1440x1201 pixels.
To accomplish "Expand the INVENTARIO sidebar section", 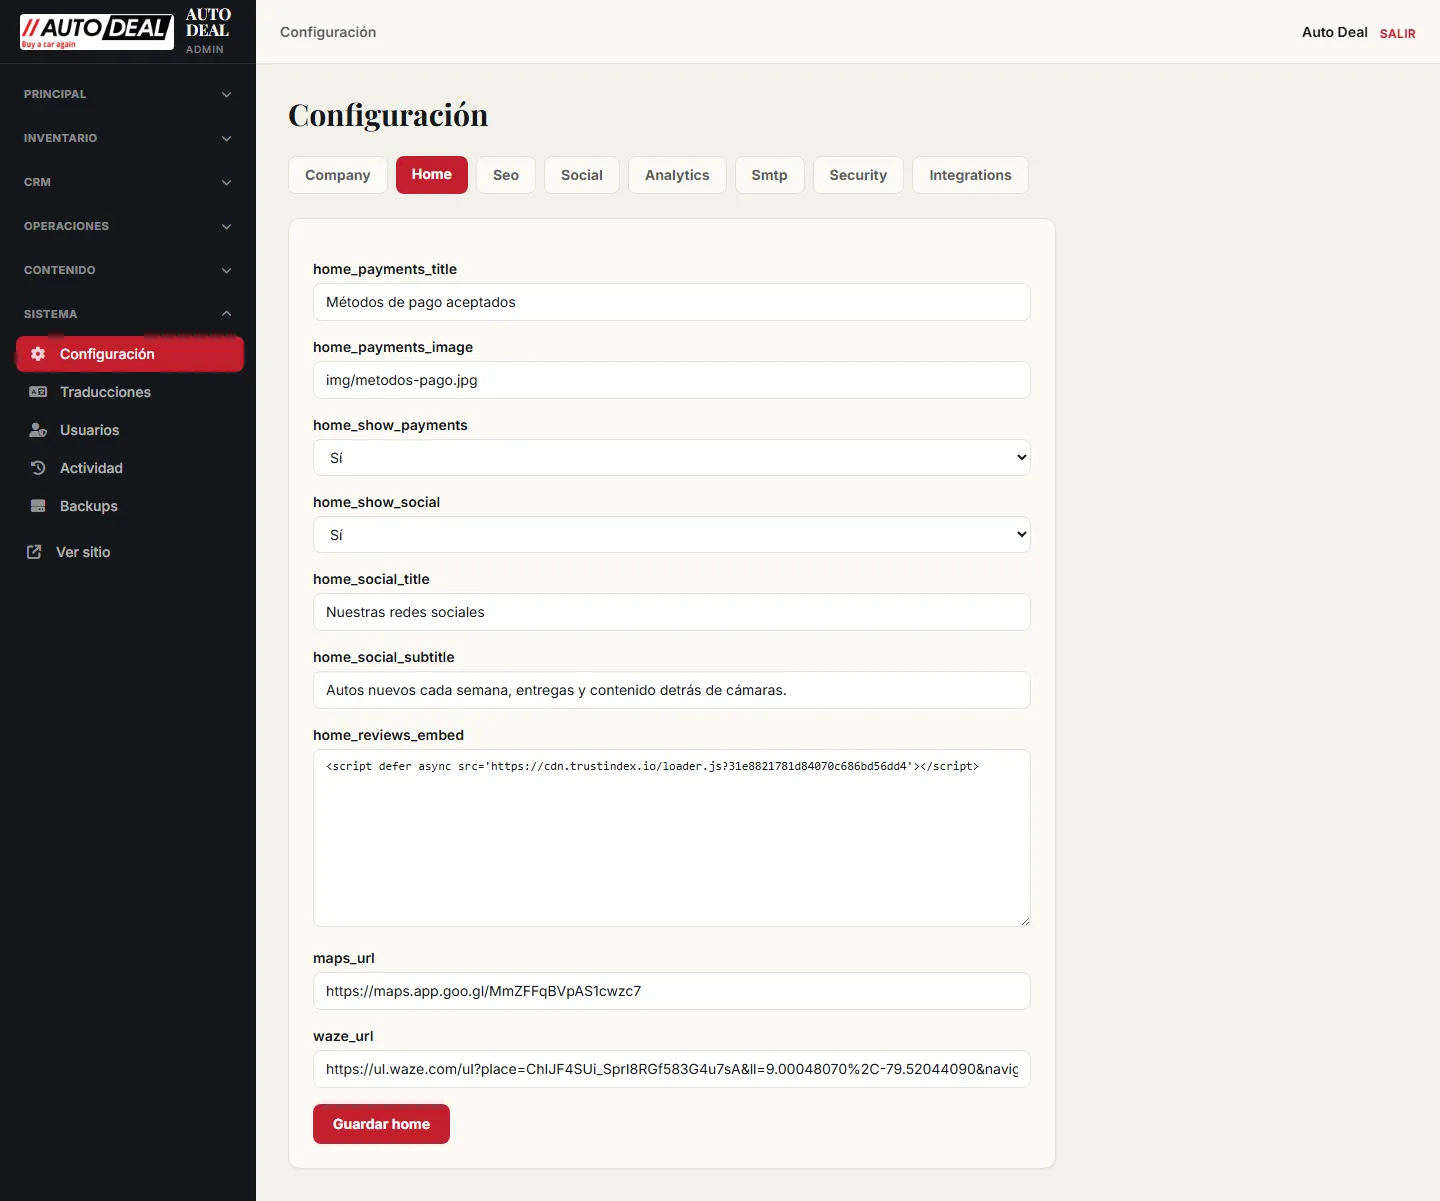I will coord(128,138).
